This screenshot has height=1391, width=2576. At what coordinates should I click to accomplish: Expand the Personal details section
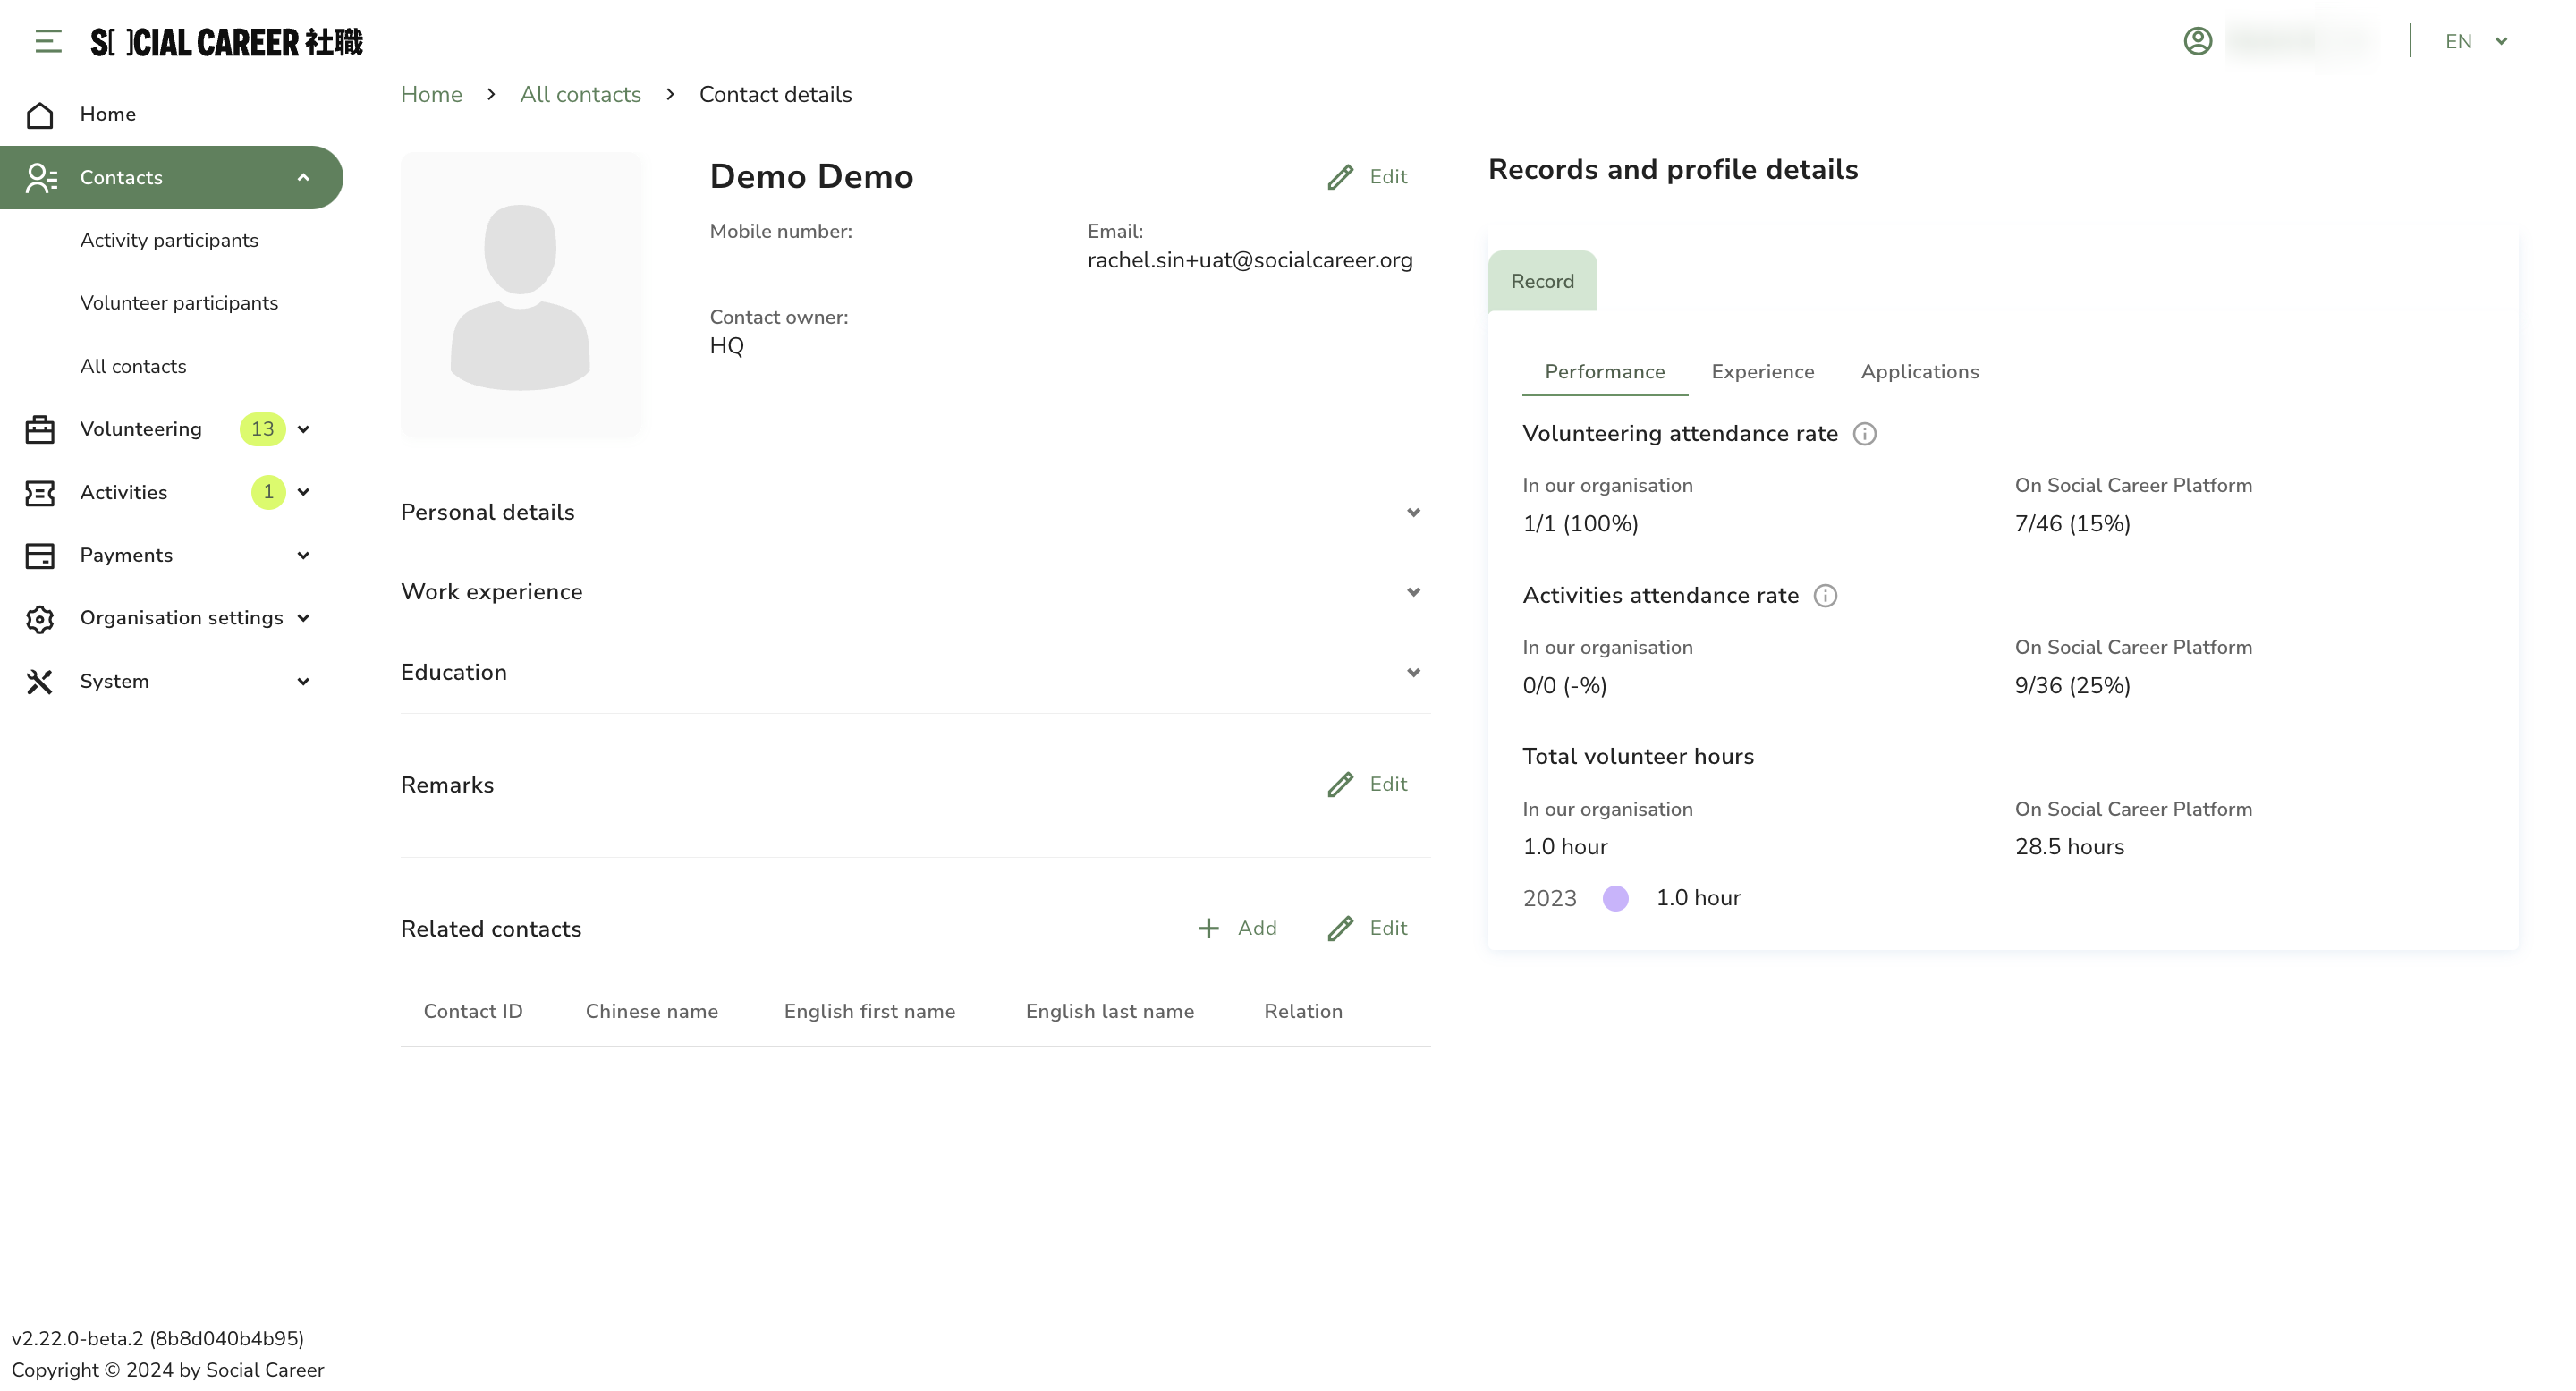[1413, 512]
